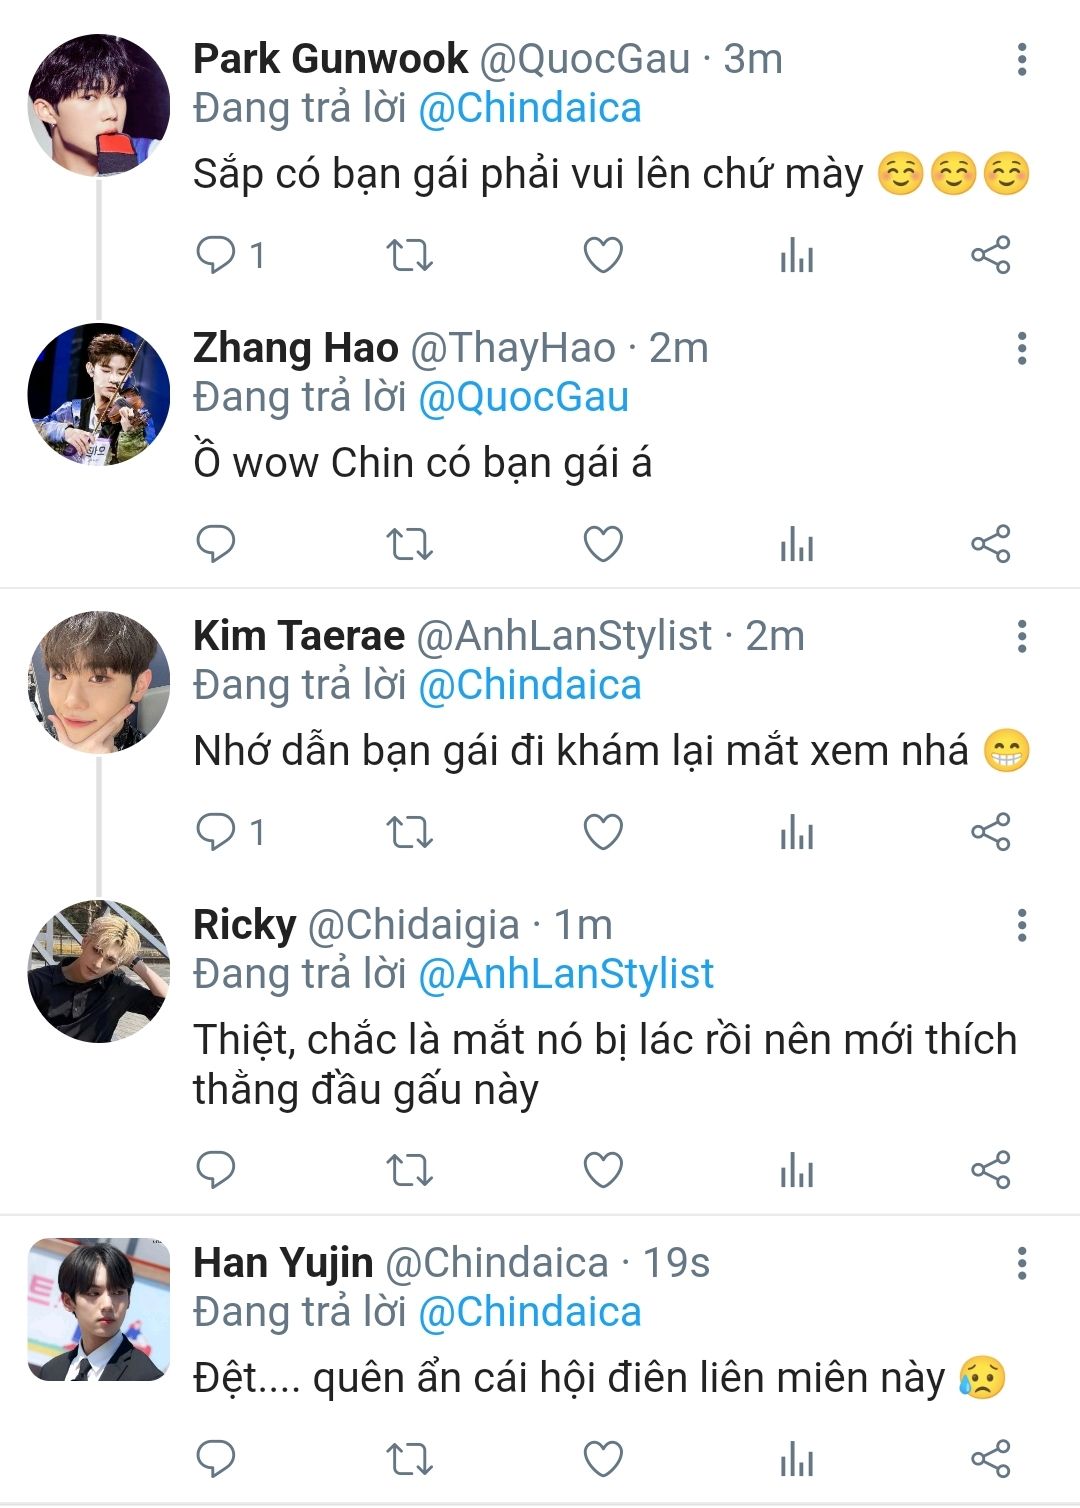The height and width of the screenshot is (1508, 1080).
Task: View analytics for Ricky's tweet
Action: pyautogui.click(x=796, y=1169)
